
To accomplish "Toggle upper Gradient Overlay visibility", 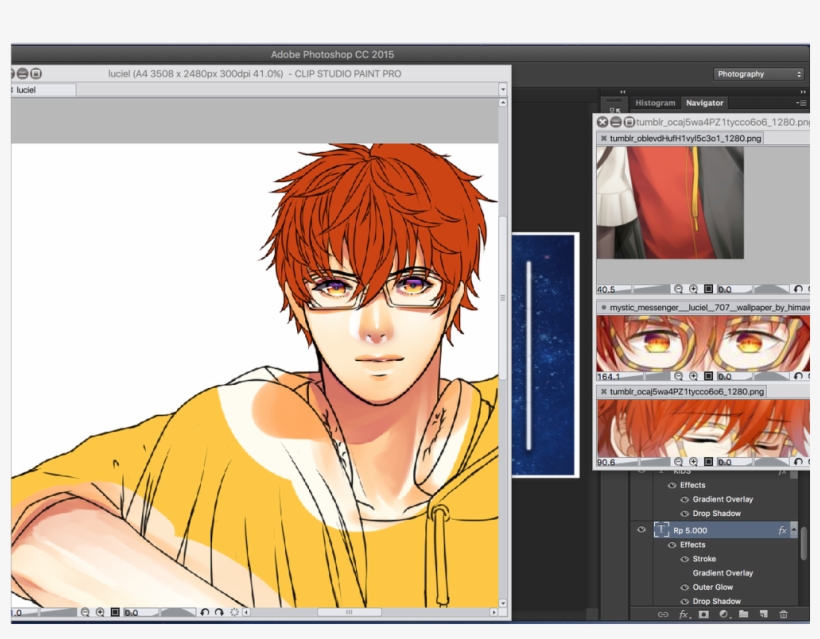I will click(x=685, y=500).
